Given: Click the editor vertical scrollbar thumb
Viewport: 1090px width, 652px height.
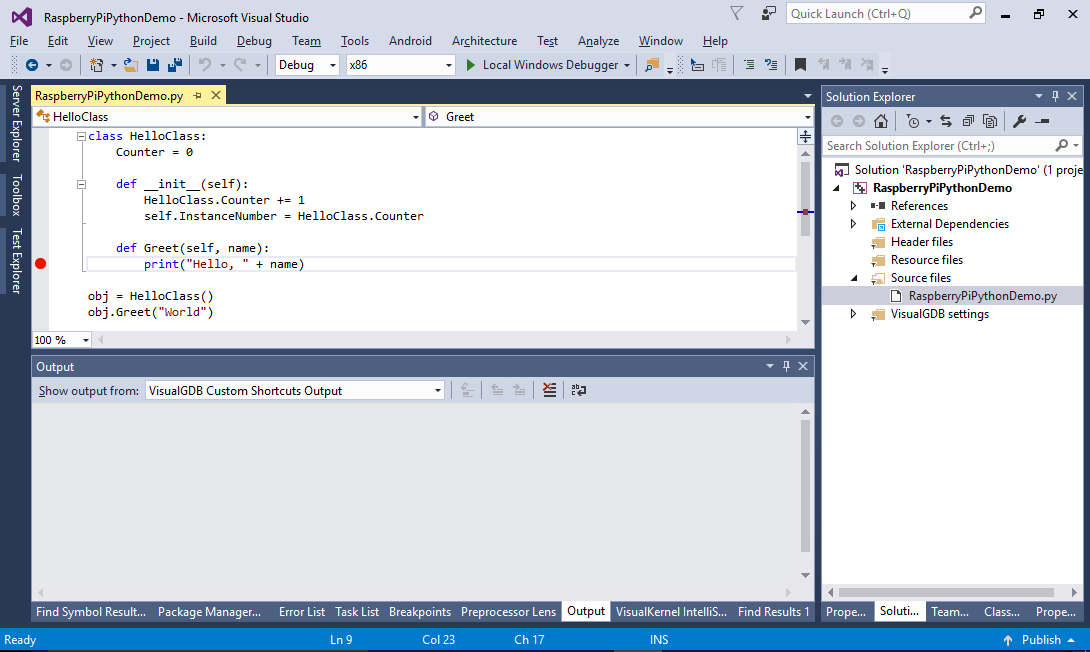Looking at the screenshot, I should click(x=805, y=198).
